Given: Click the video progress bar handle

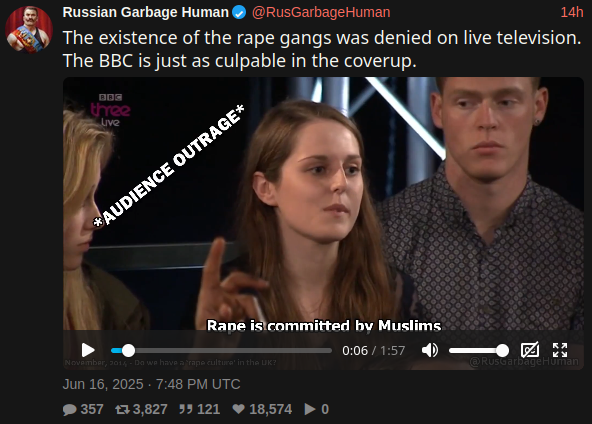Looking at the screenshot, I should click(128, 350).
